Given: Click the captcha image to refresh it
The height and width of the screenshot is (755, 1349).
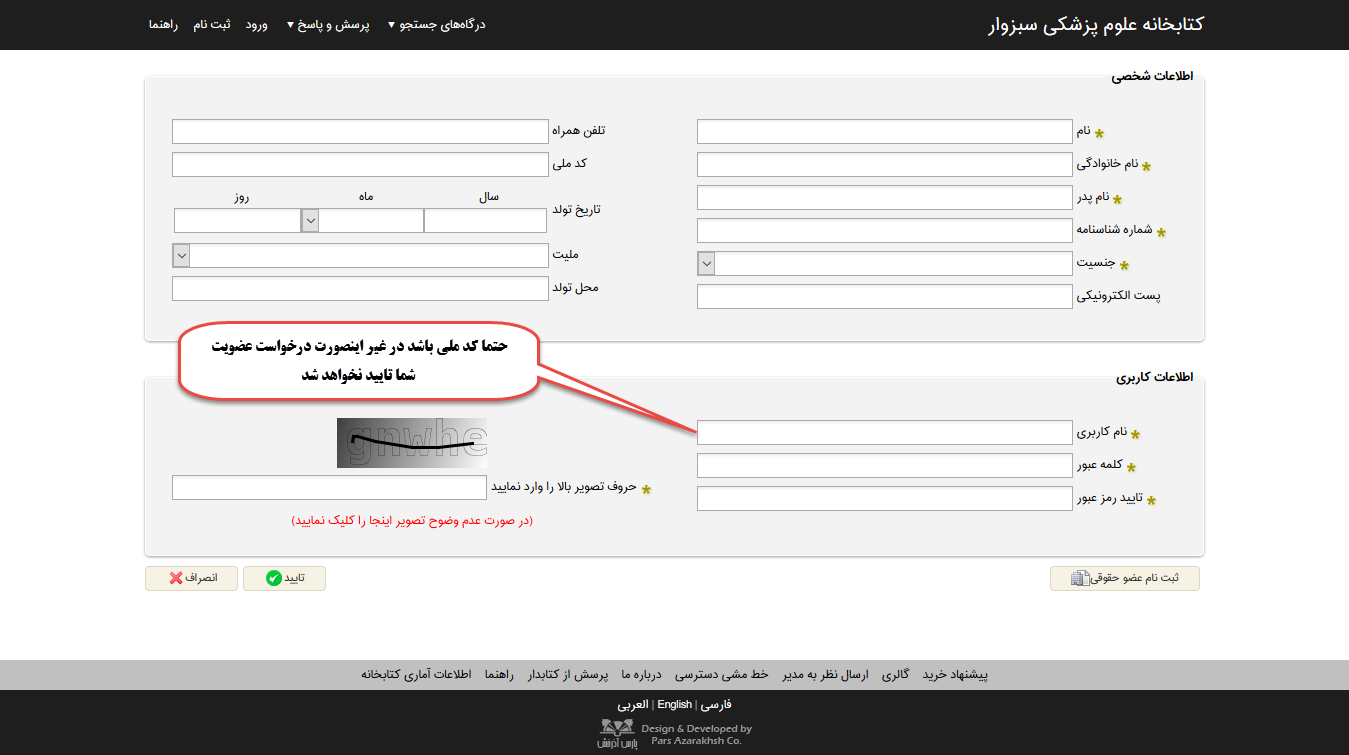Looking at the screenshot, I should click(412, 443).
